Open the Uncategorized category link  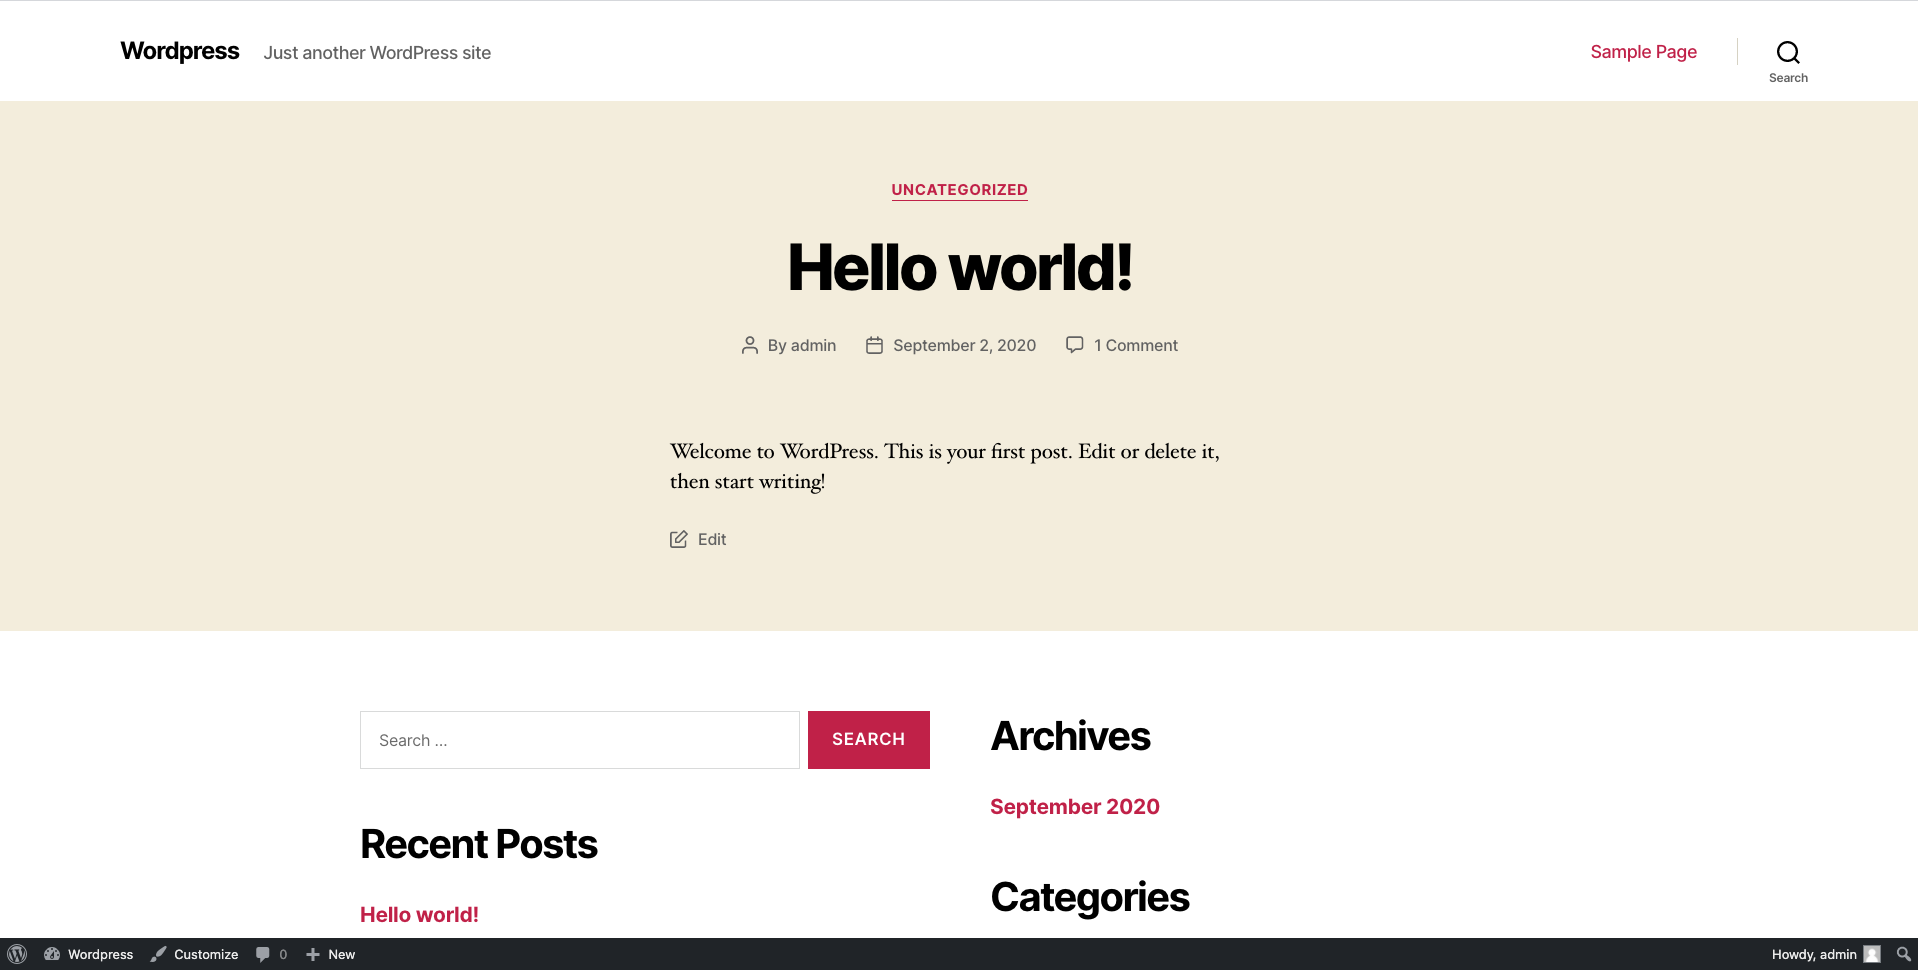tap(959, 190)
